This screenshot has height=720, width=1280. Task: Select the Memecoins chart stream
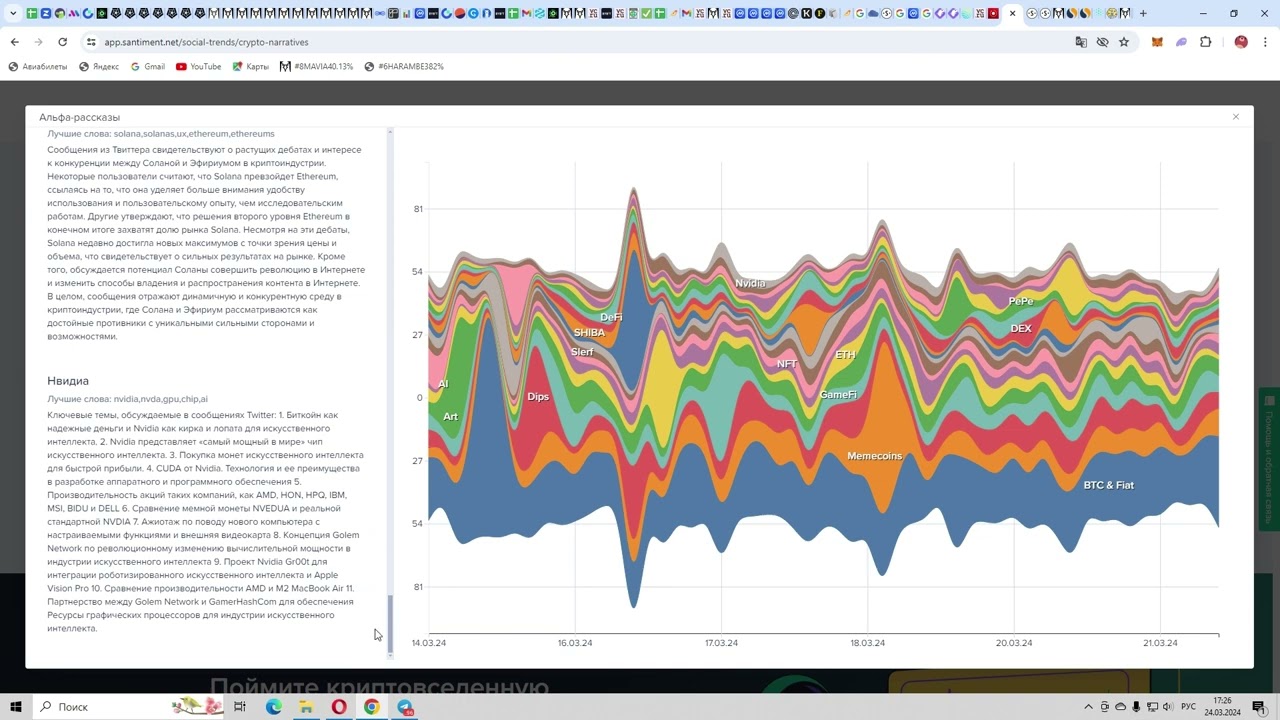point(874,456)
